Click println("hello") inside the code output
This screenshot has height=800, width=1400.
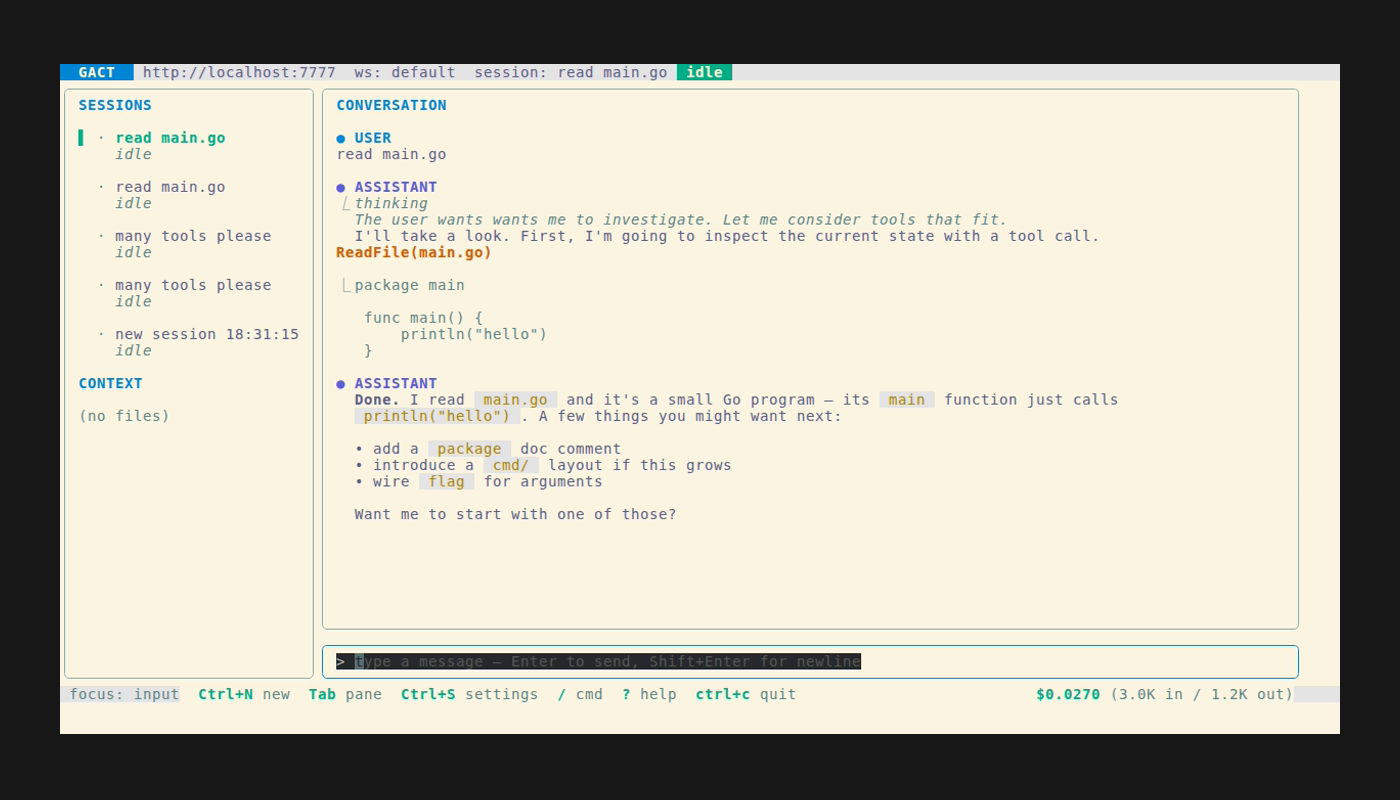point(474,334)
